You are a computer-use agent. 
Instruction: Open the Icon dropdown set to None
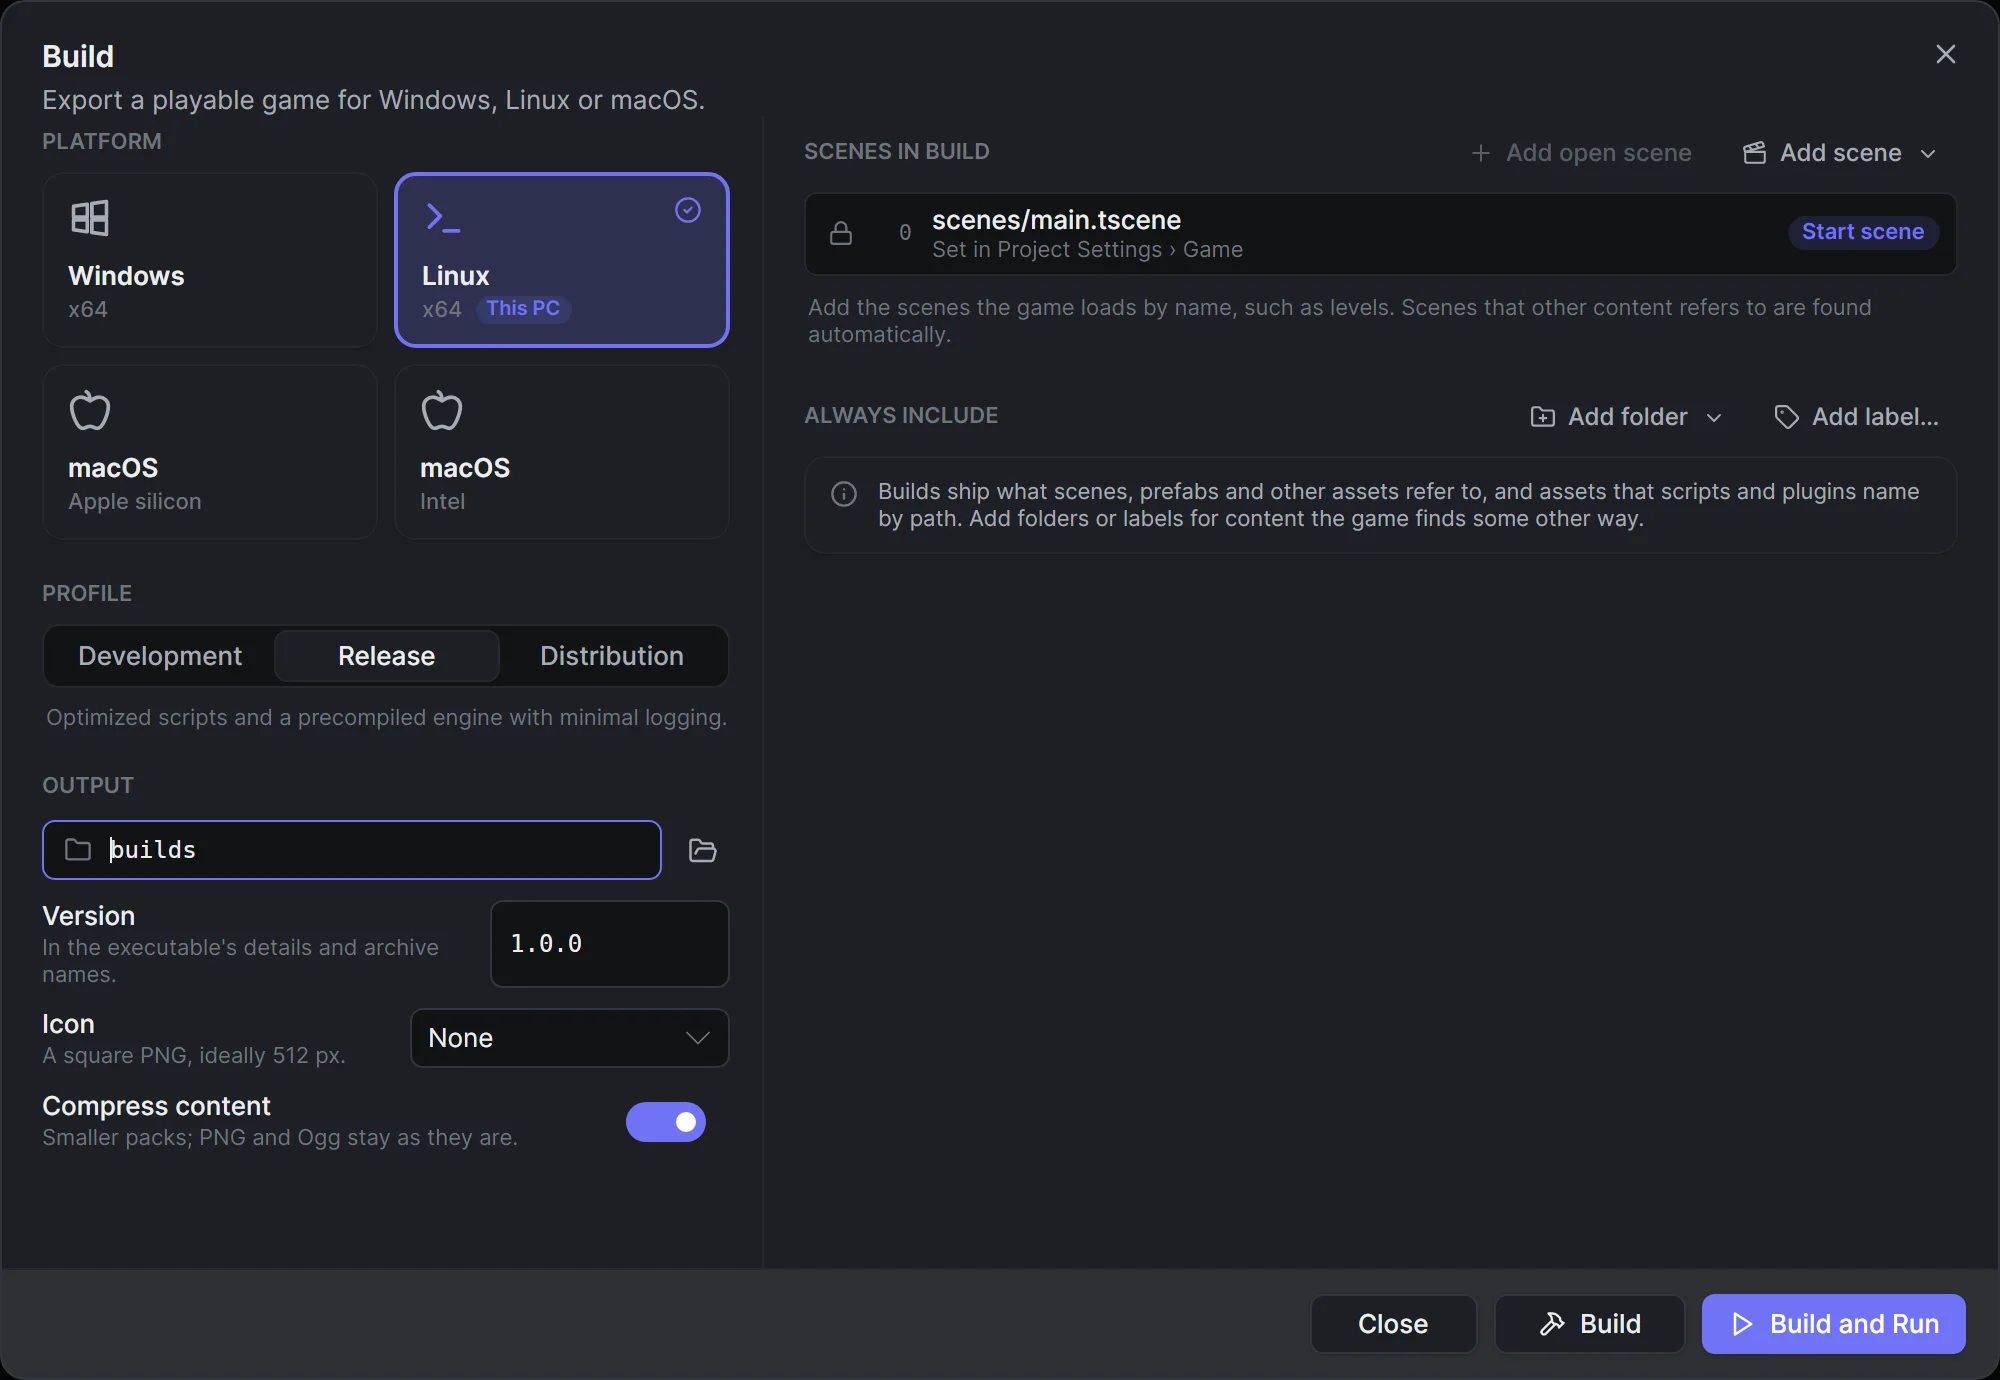[x=570, y=1038]
